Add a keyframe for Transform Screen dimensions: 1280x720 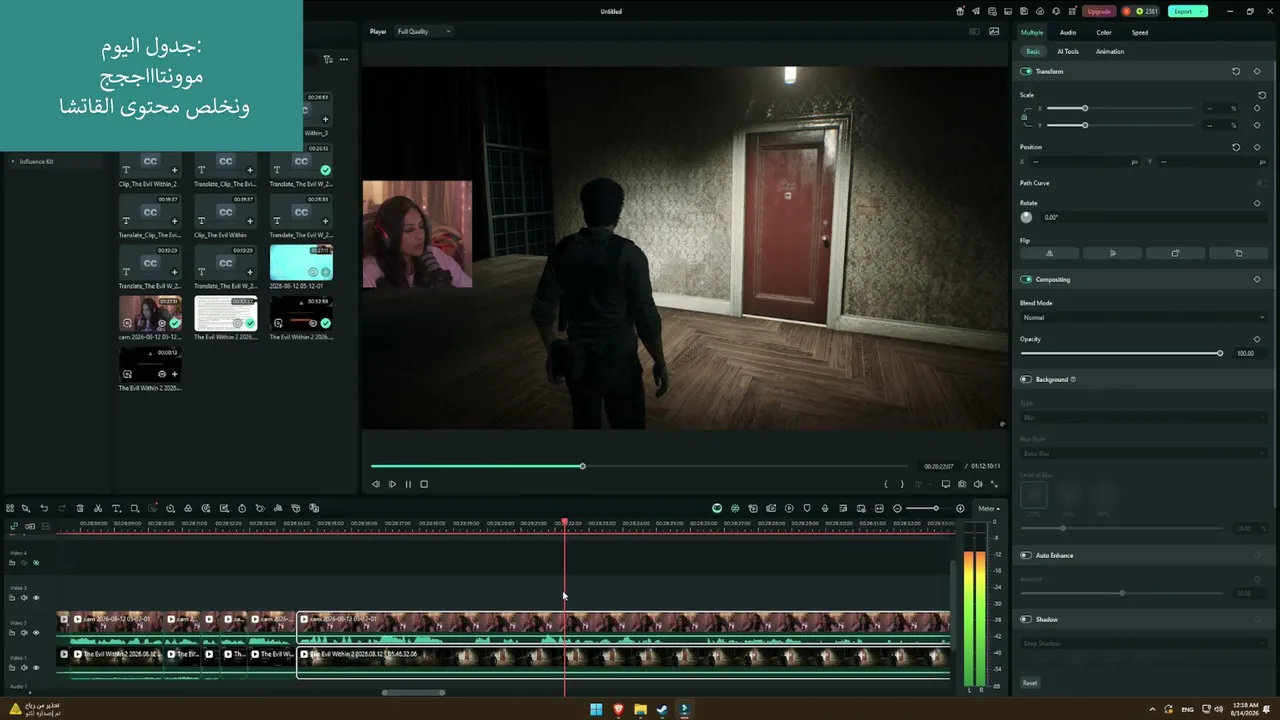tap(1257, 71)
